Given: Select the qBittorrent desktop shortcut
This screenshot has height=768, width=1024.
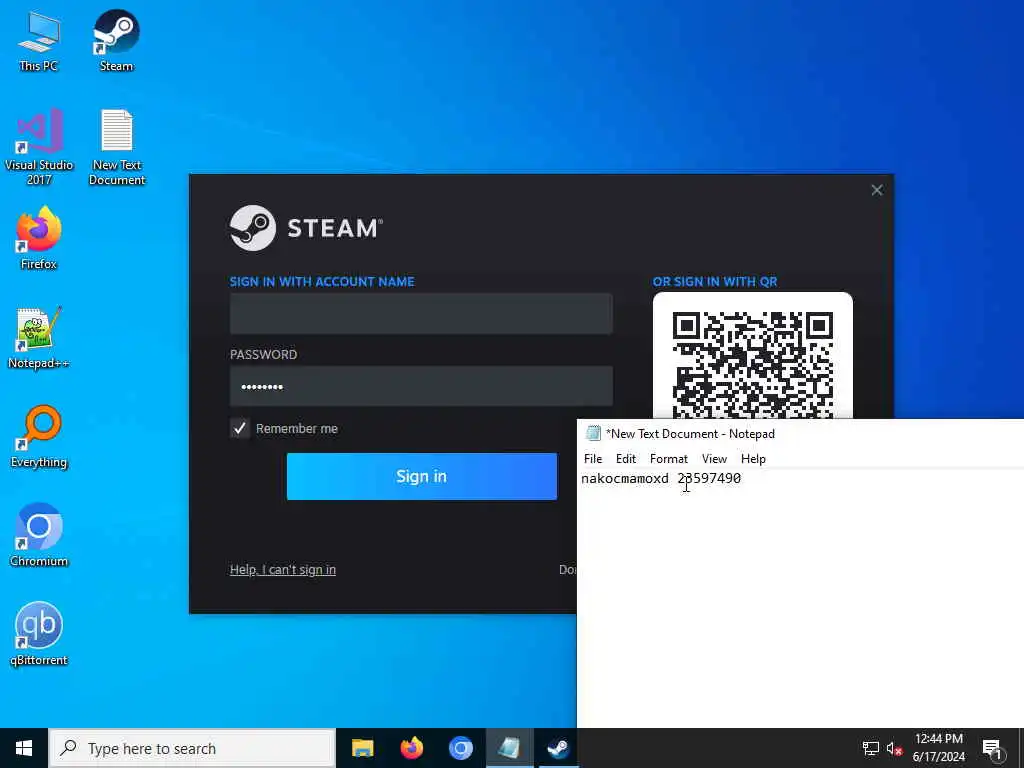Looking at the screenshot, I should click(39, 635).
